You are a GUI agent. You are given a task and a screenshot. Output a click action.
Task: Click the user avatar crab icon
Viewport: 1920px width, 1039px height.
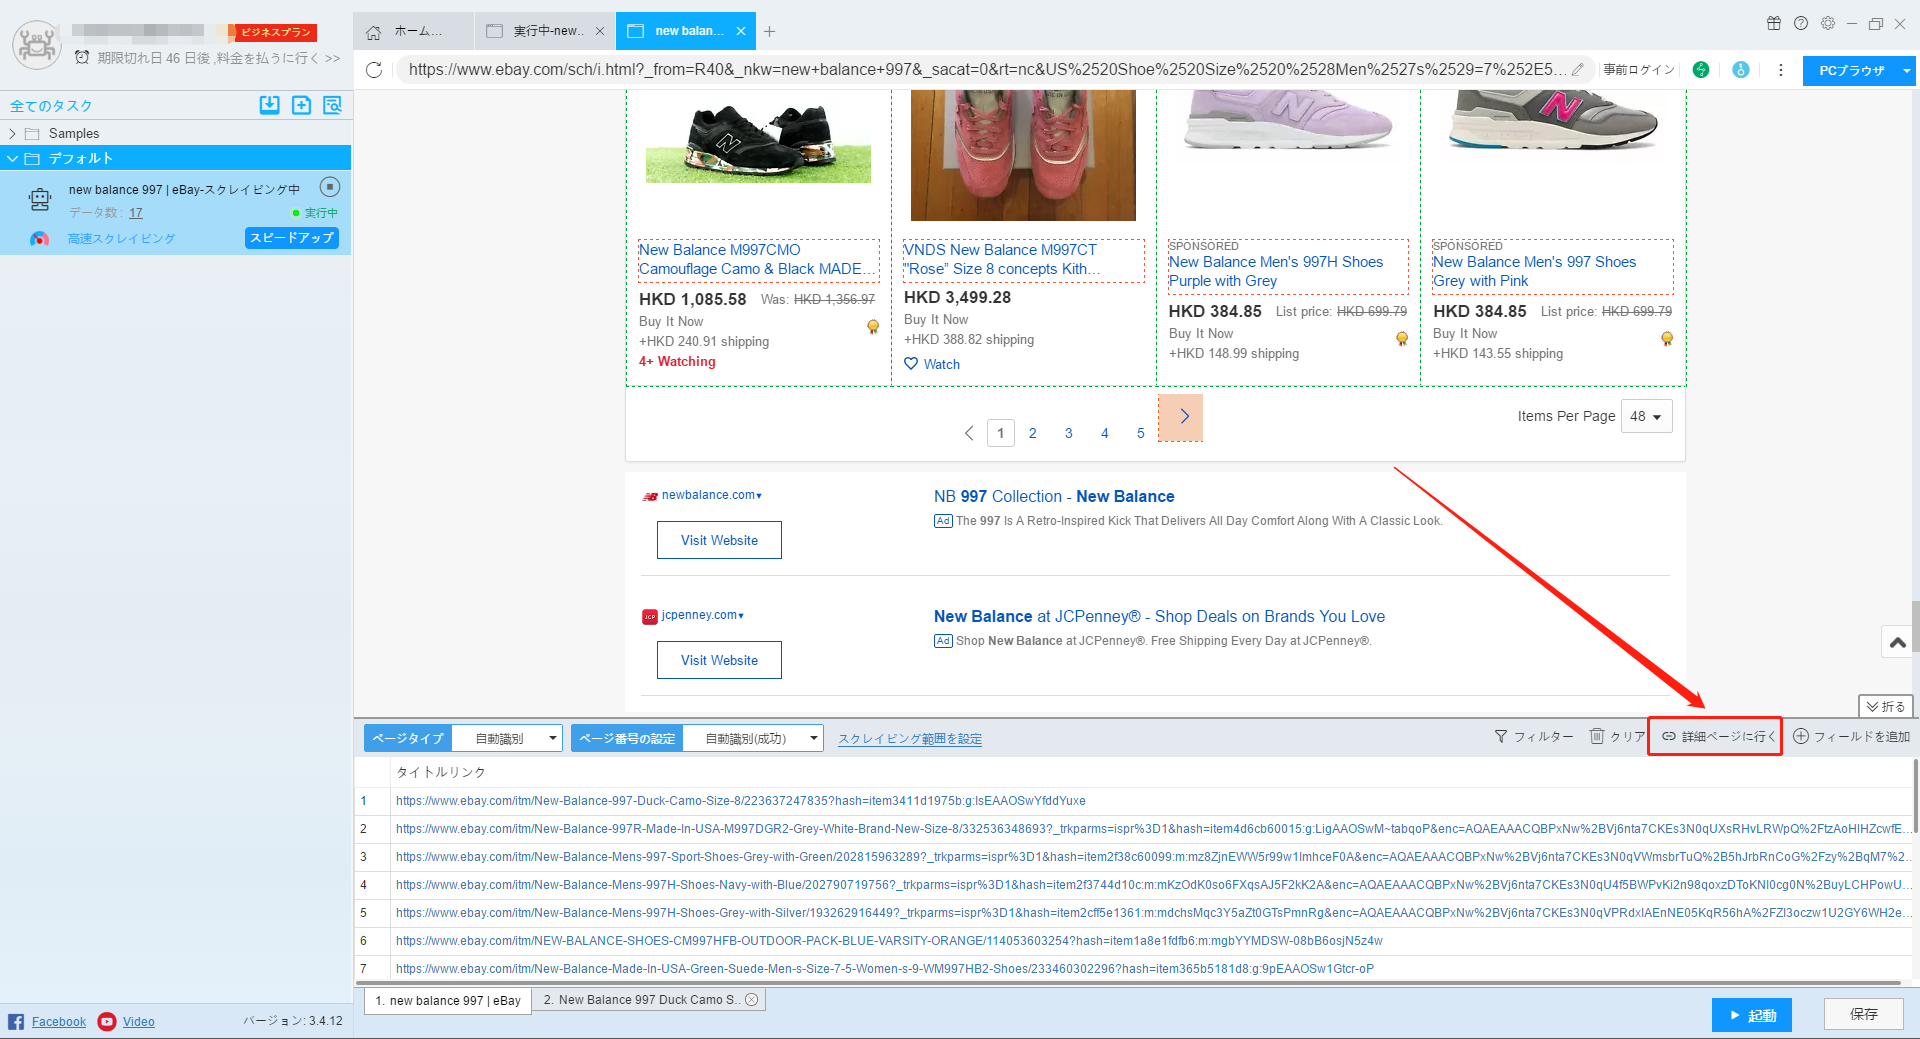[x=37, y=45]
